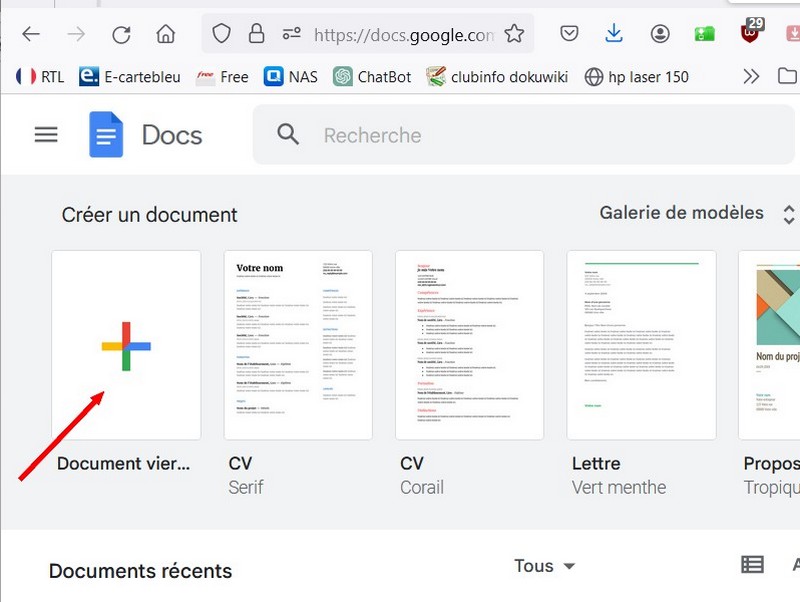Viewport: 800px width, 602px height.
Task: Reload the page with the refresh icon
Action: click(121, 35)
